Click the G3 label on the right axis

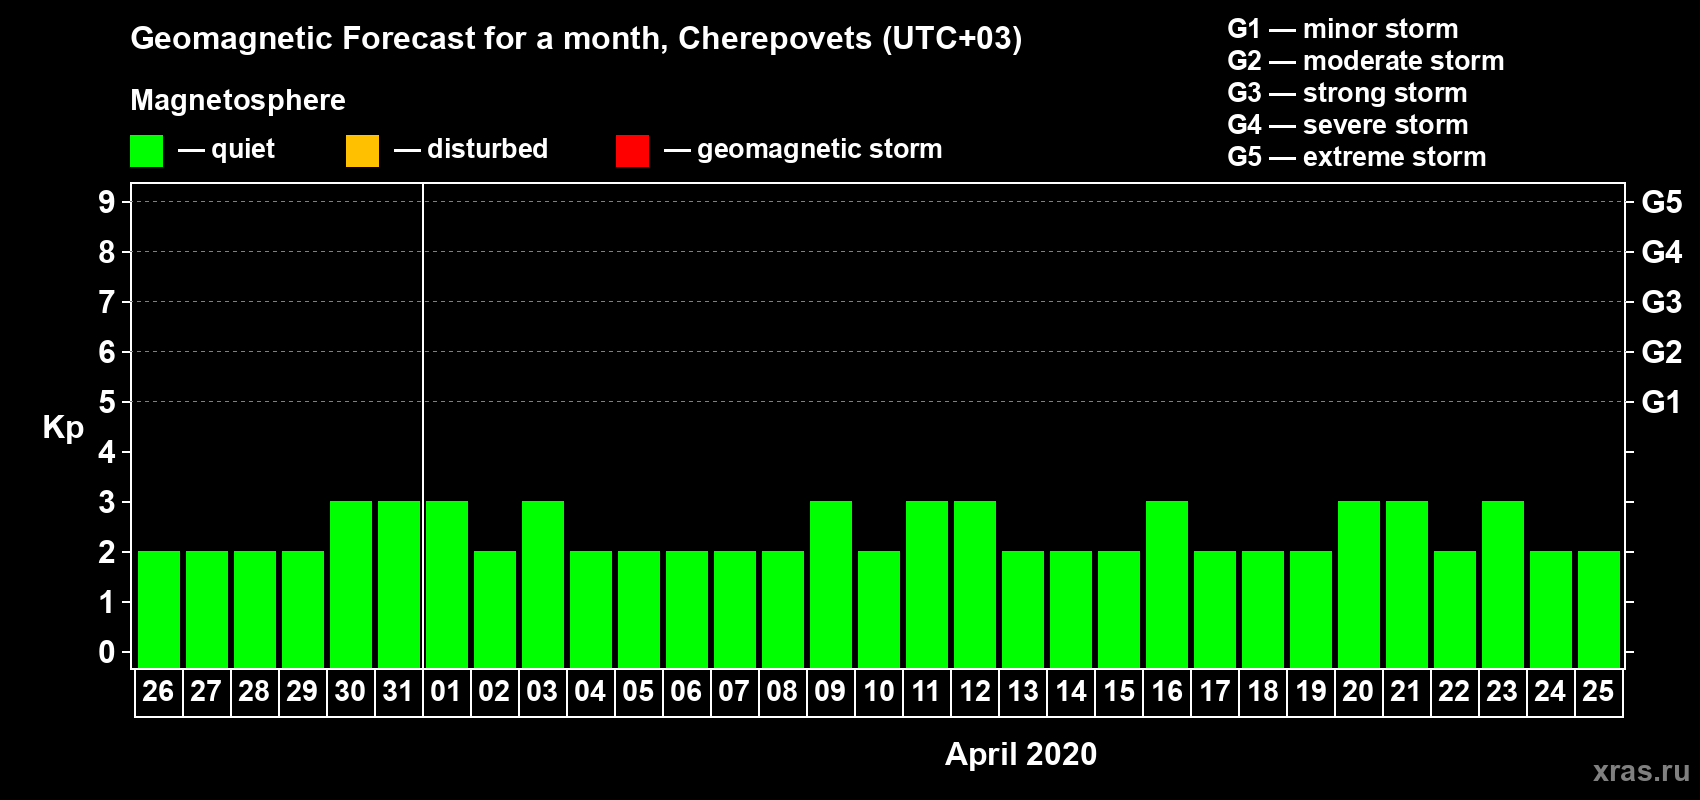click(1661, 302)
